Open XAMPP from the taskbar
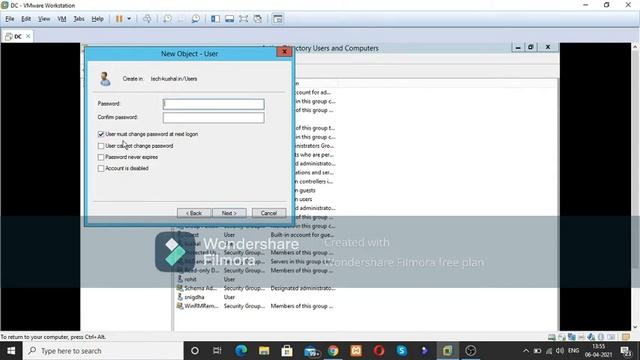This screenshot has width=640, height=360. coord(356,351)
